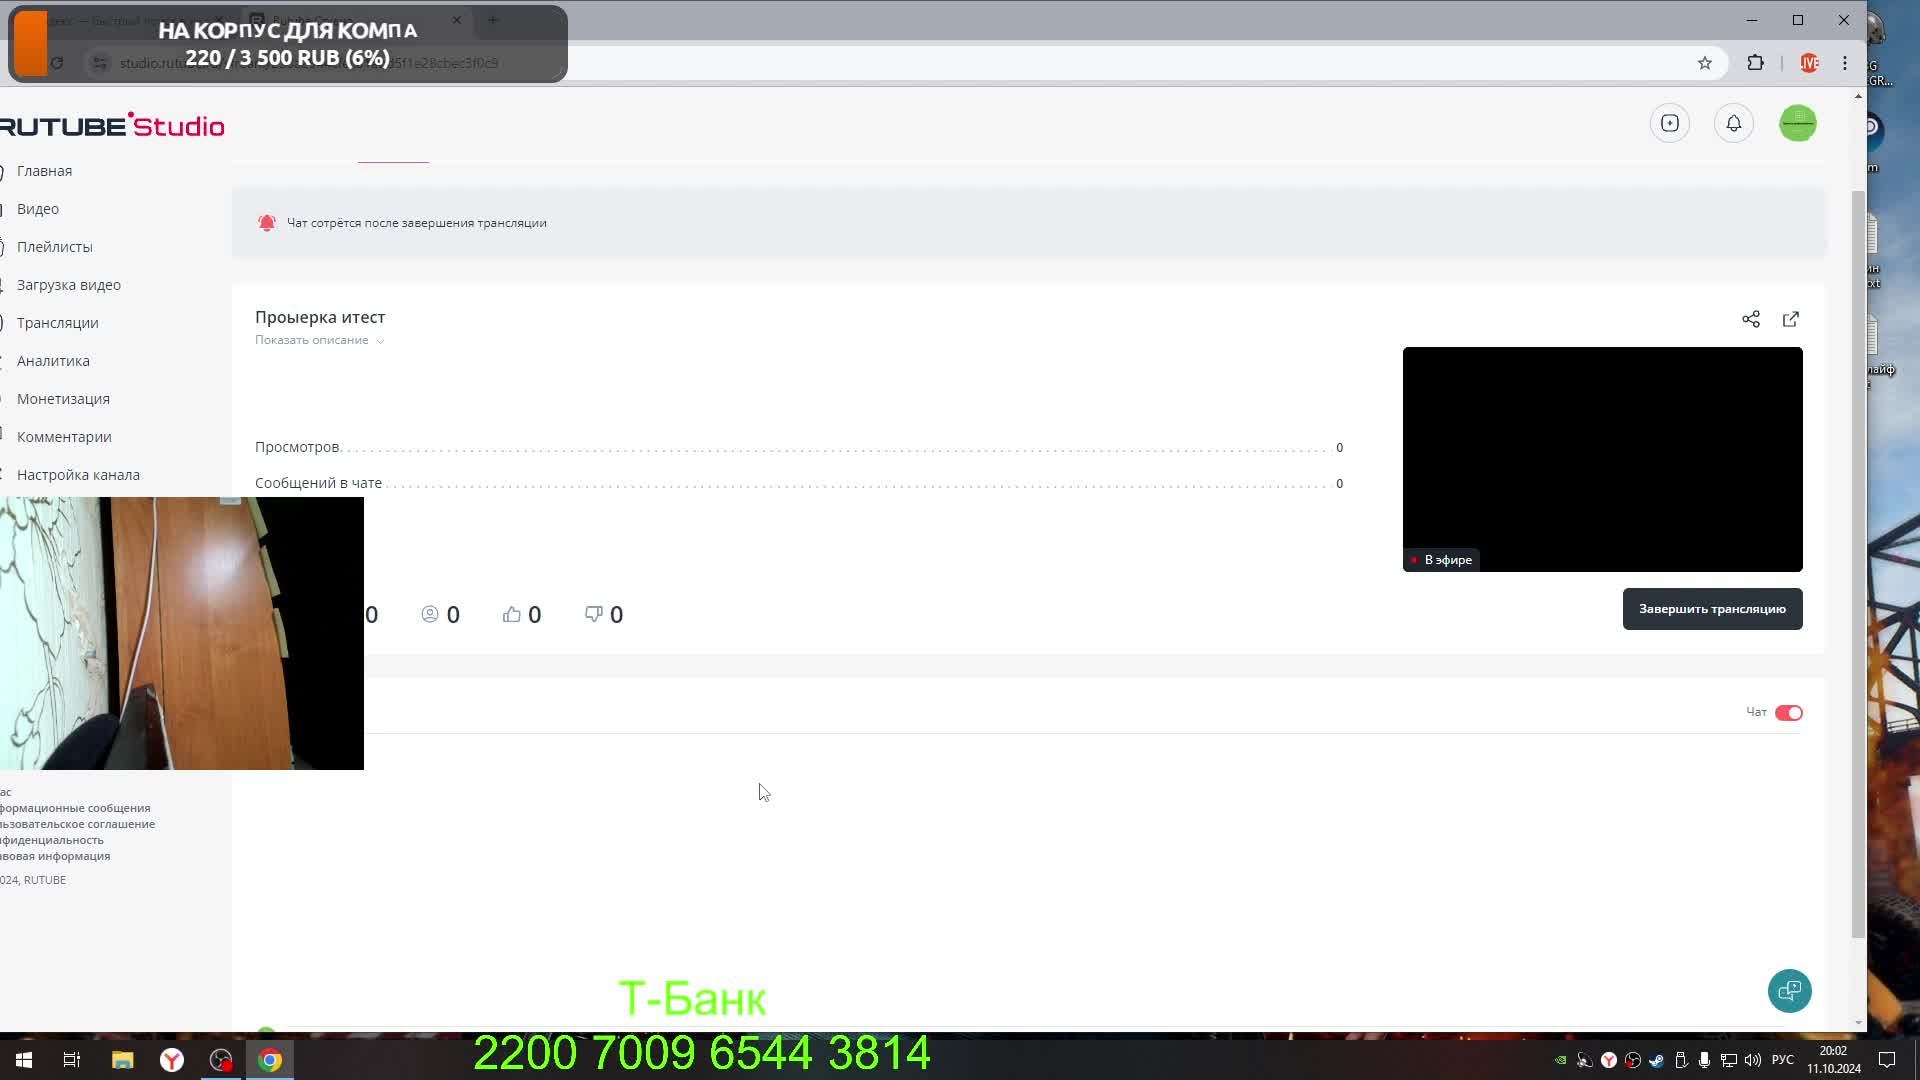Screen dimensions: 1920x1080
Task: Click the В эфире live badge
Action: click(1441, 560)
